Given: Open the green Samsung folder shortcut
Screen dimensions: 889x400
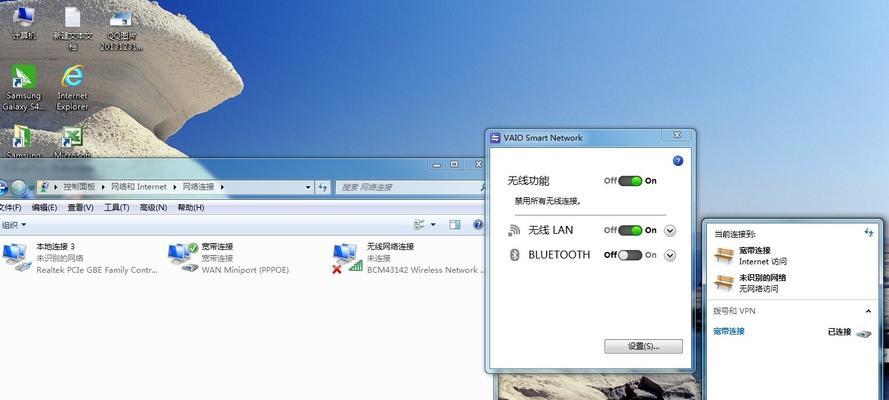Looking at the screenshot, I should (x=24, y=142).
